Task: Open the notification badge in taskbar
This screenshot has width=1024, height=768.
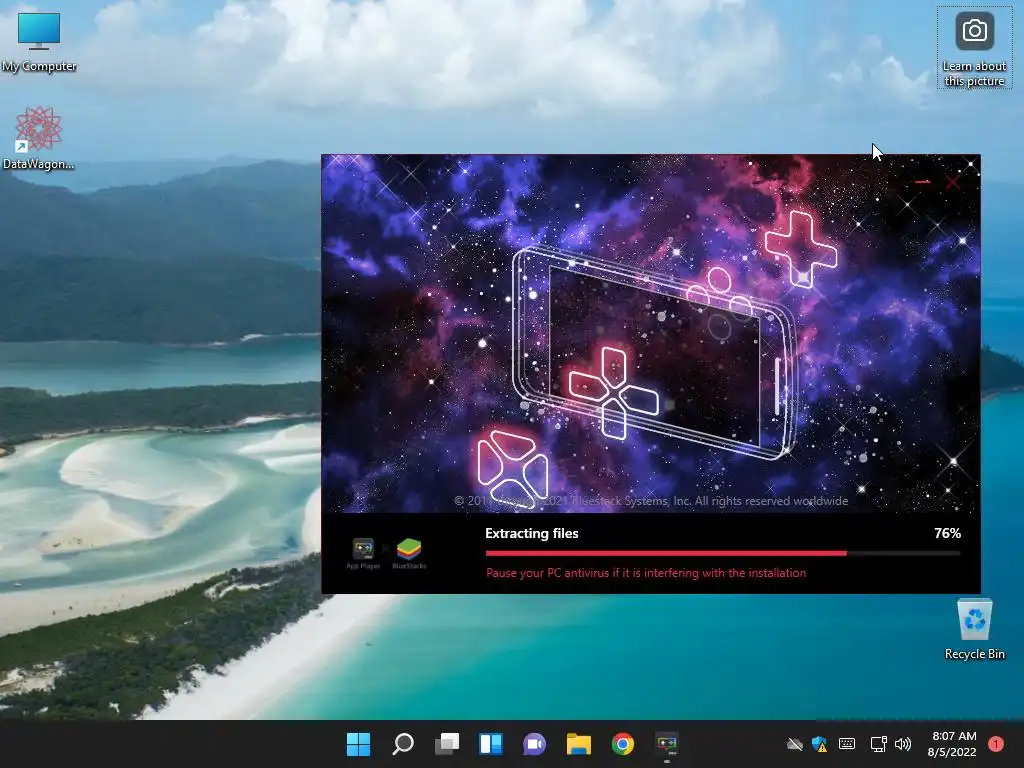Action: click(996, 744)
